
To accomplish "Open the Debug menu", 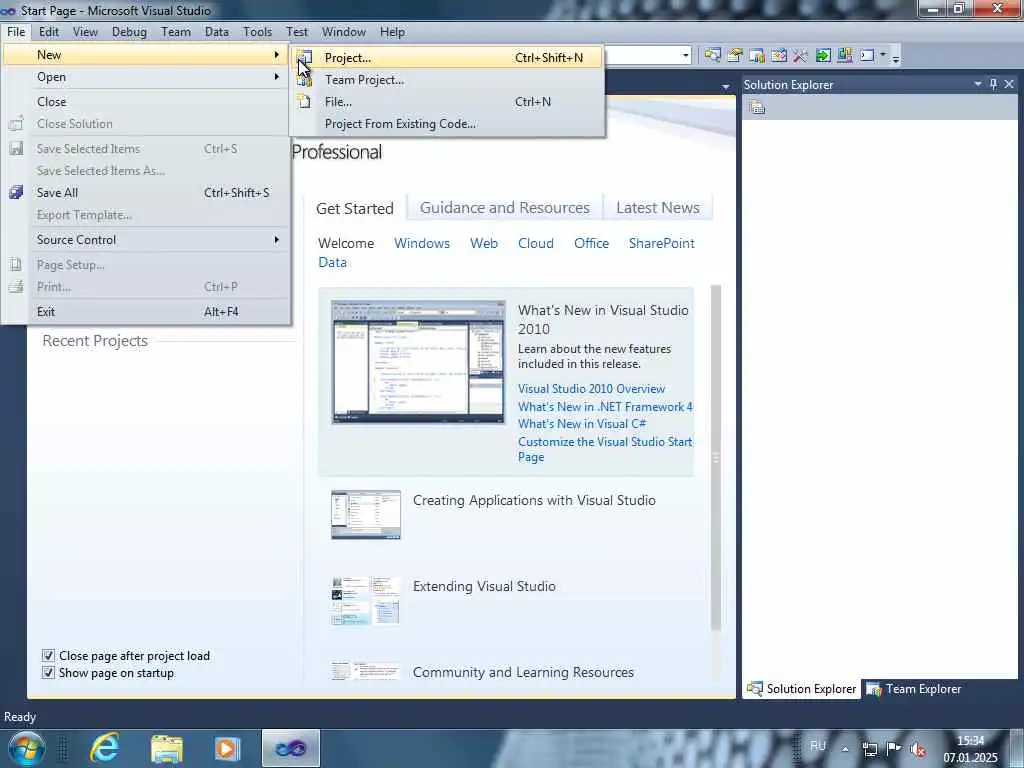I will (129, 31).
